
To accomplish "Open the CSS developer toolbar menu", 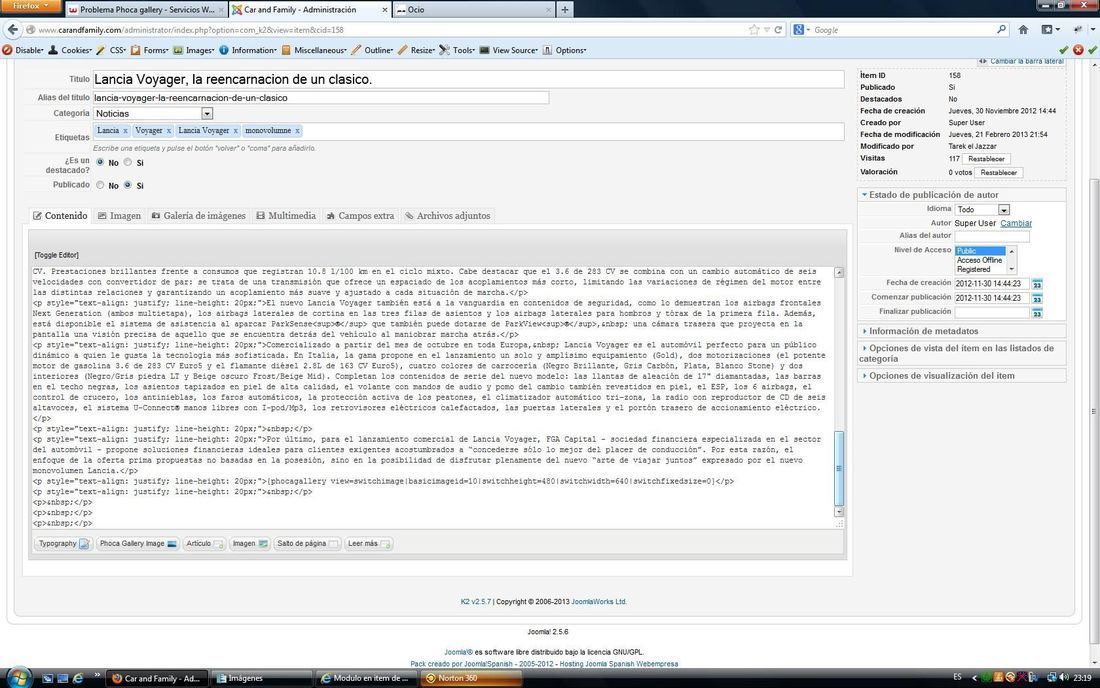I will point(112,50).
